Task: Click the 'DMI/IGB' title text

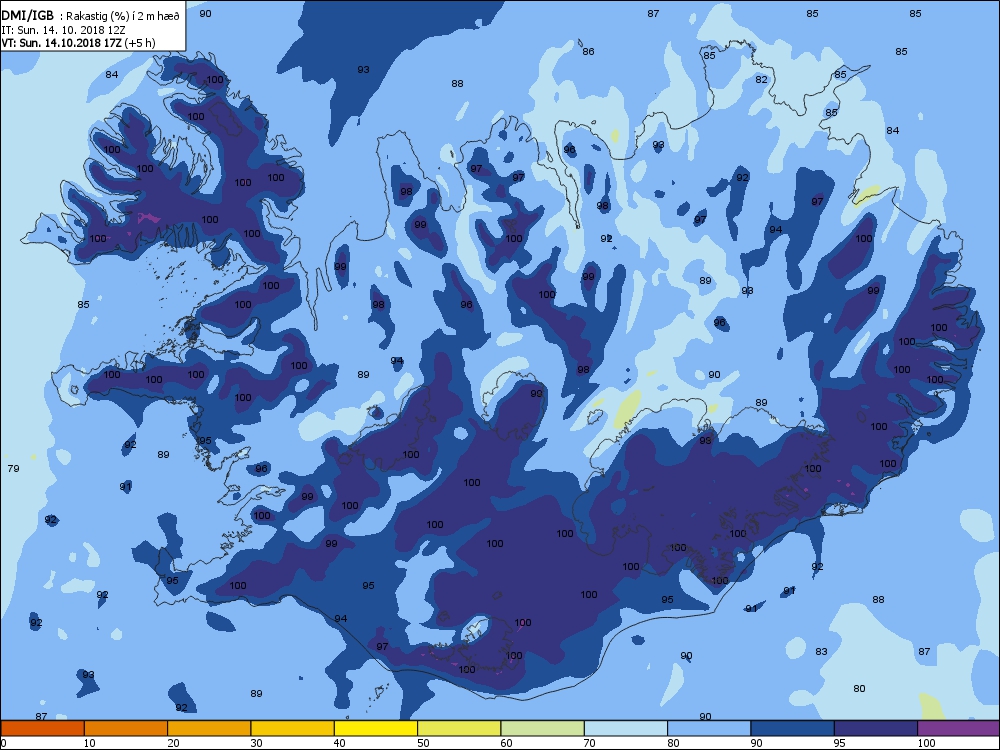Action: tap(27, 16)
